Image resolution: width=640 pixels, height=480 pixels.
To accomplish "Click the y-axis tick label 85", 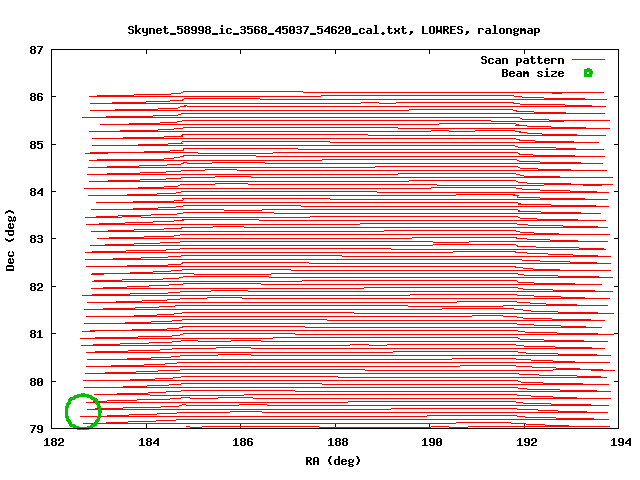I will (36, 145).
